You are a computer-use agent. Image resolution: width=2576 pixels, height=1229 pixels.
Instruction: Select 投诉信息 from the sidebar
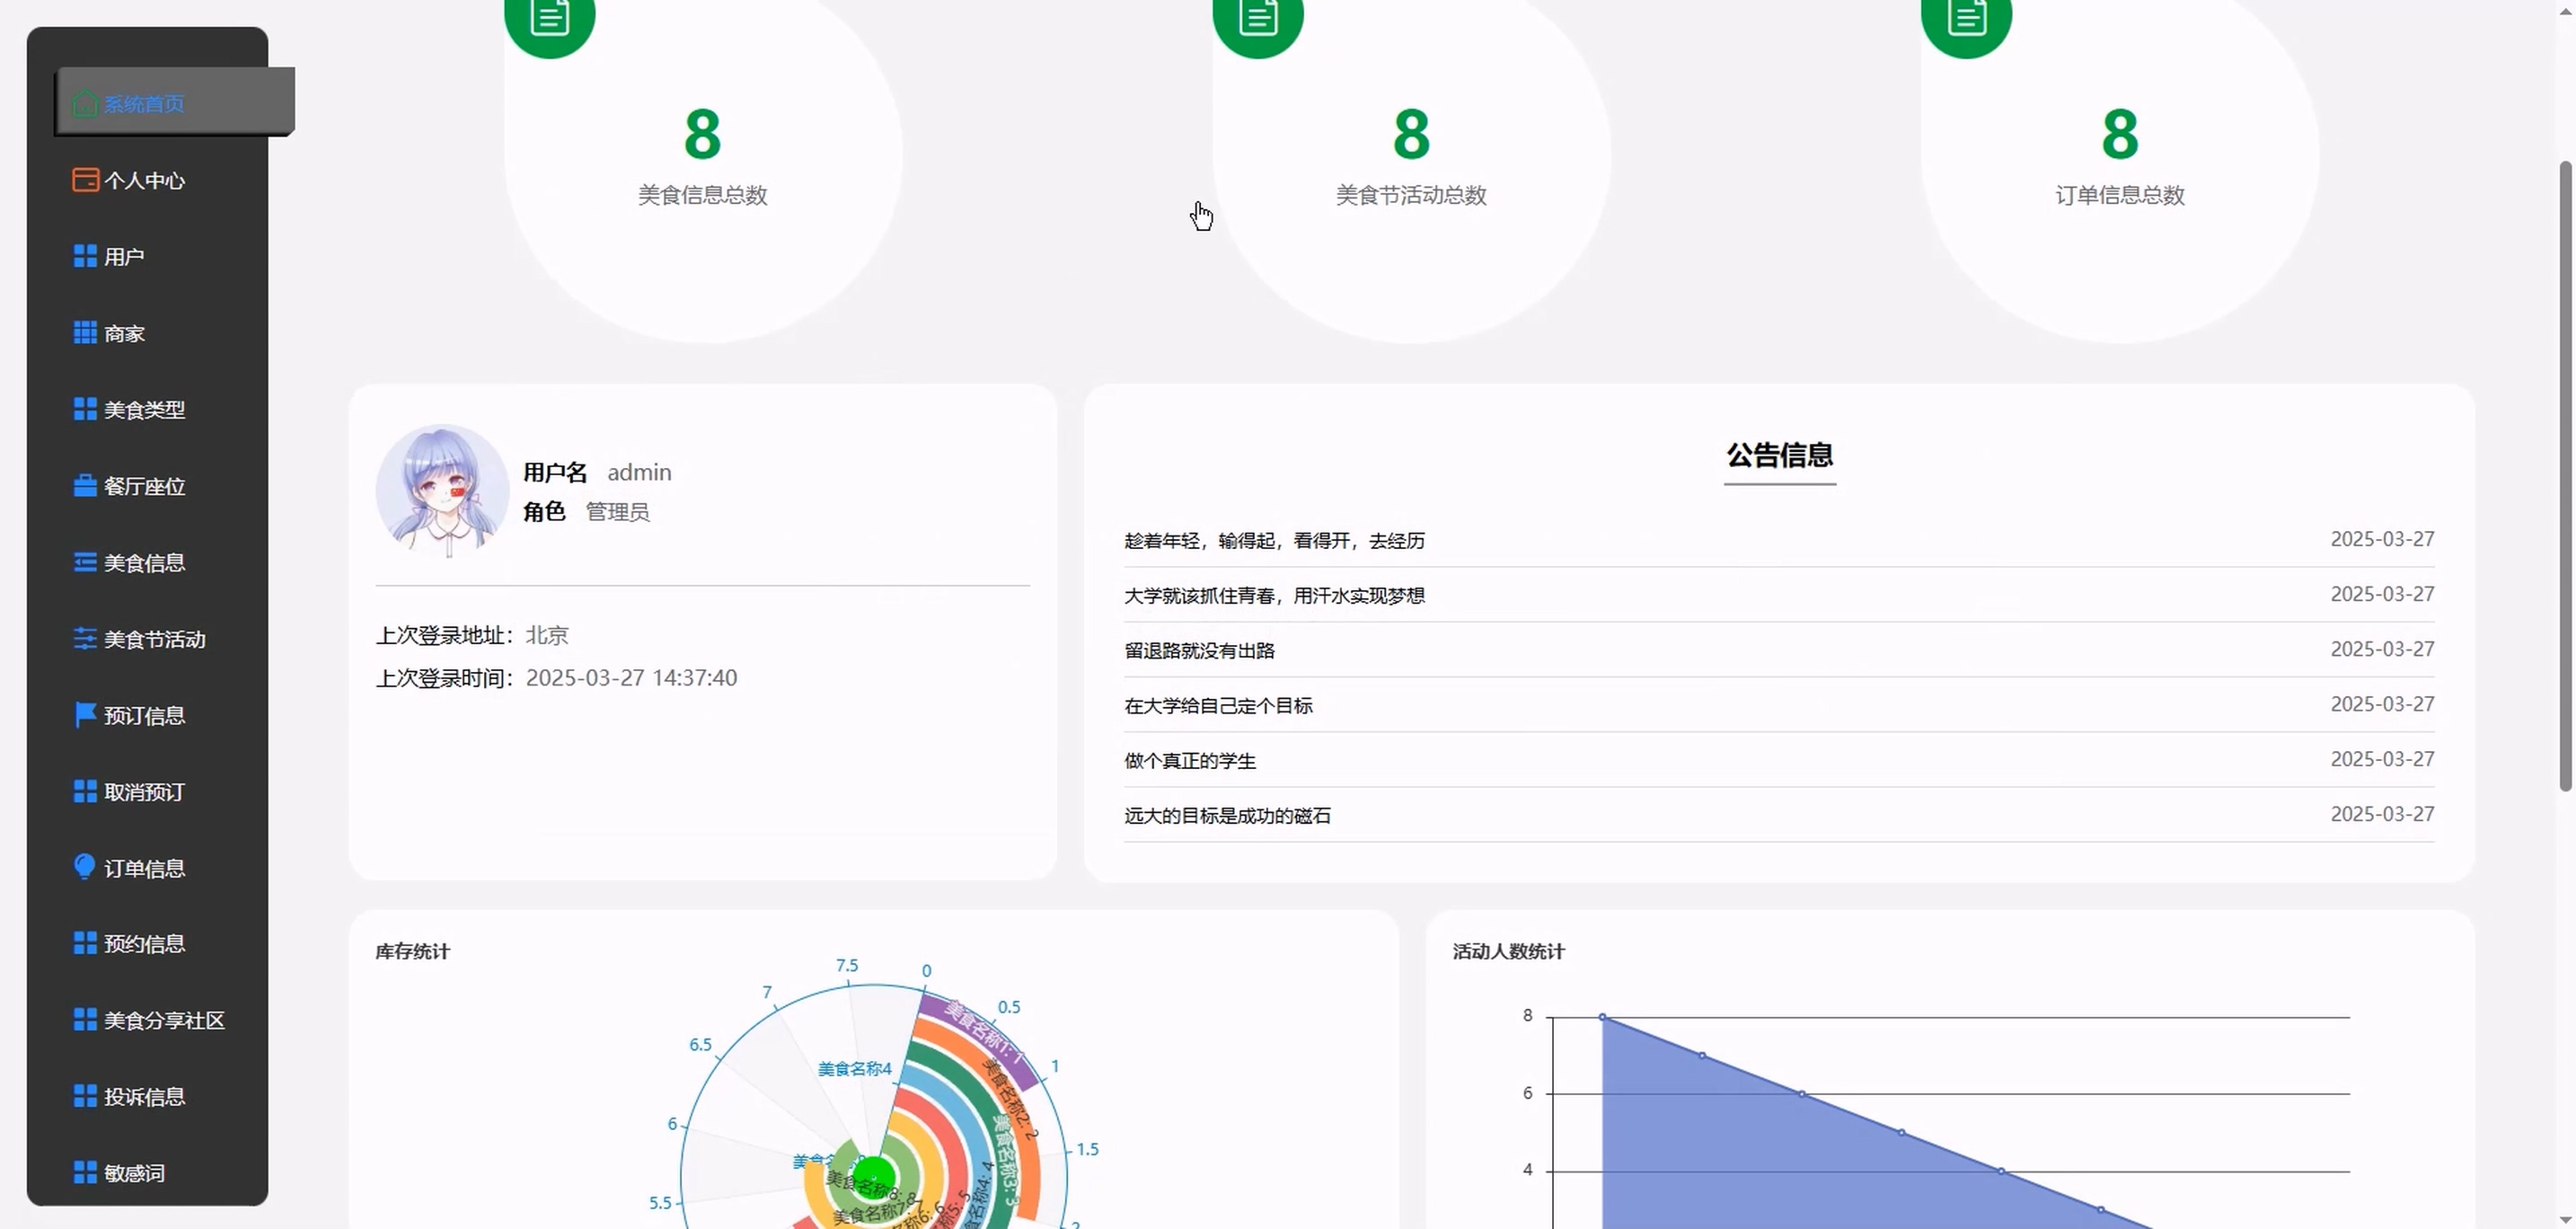[144, 1097]
